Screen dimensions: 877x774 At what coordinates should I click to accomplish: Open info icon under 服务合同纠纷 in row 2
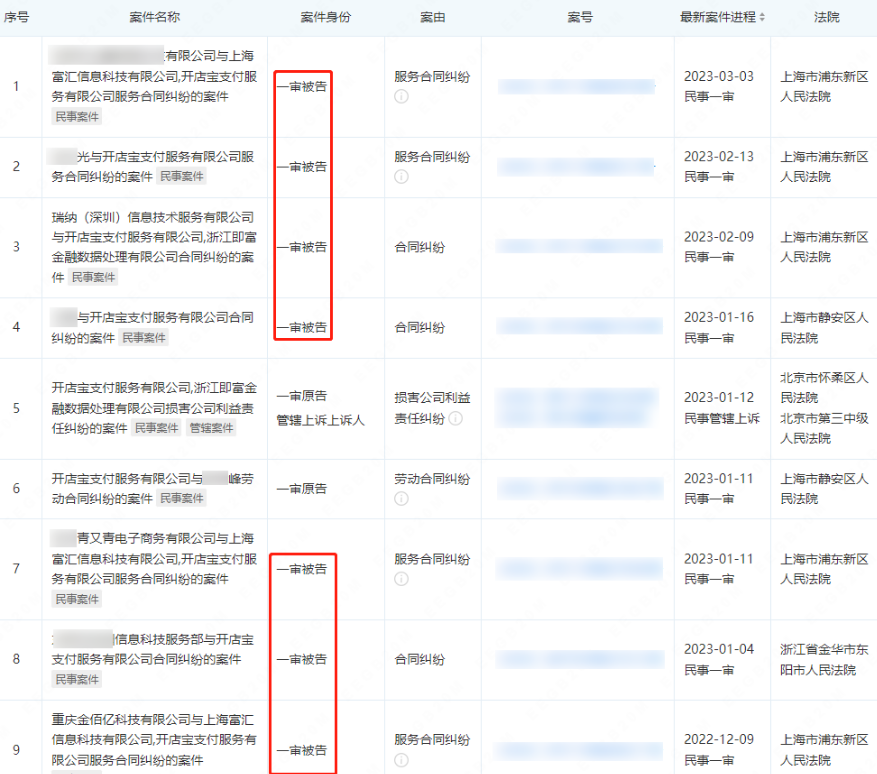[x=401, y=177]
